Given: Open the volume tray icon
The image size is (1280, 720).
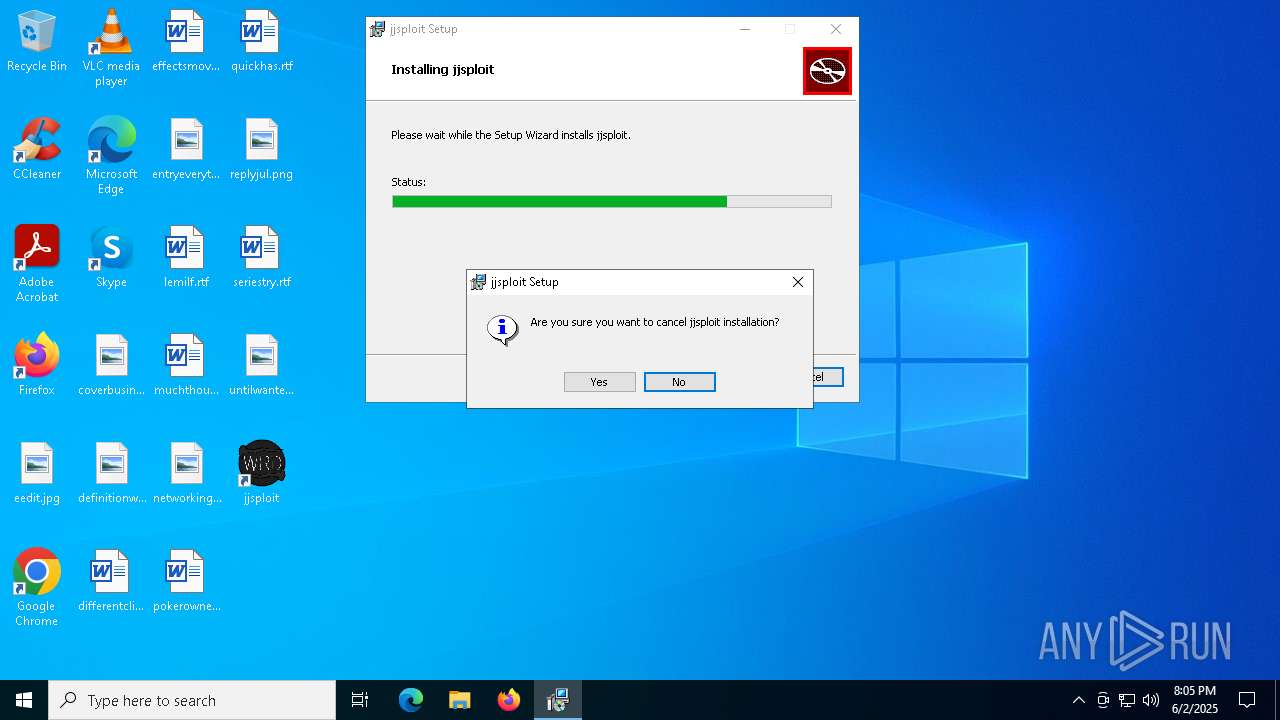Looking at the screenshot, I should (x=1151, y=700).
